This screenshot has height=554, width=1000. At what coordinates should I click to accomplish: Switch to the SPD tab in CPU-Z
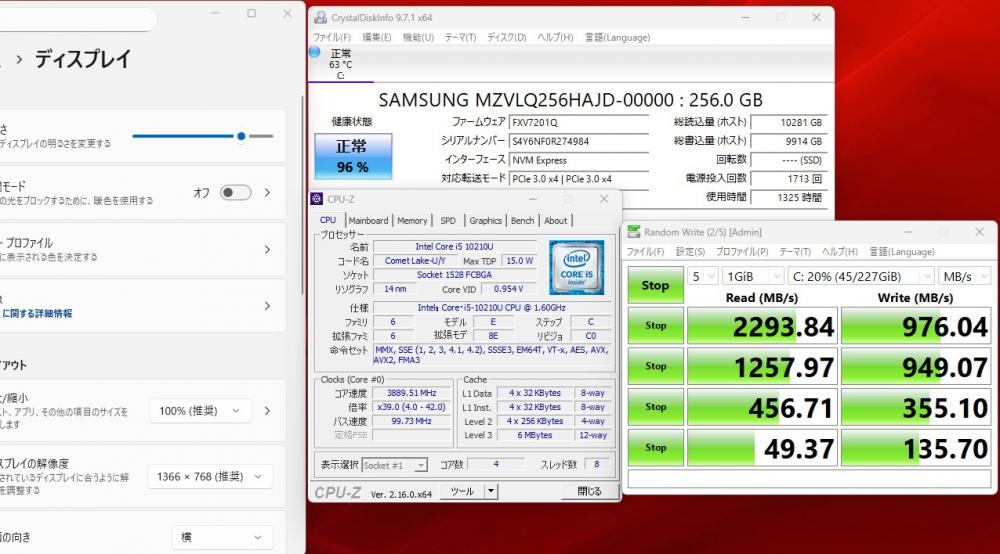[x=448, y=221]
